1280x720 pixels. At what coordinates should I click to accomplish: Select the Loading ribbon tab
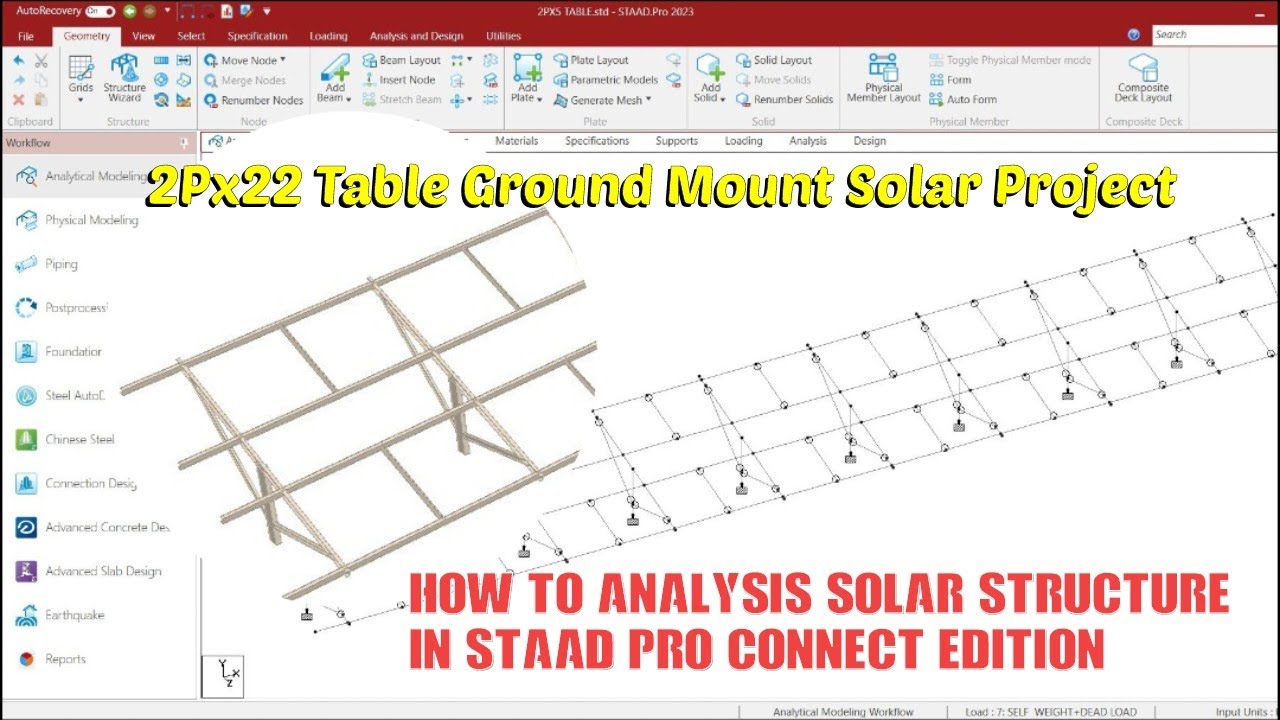(328, 36)
